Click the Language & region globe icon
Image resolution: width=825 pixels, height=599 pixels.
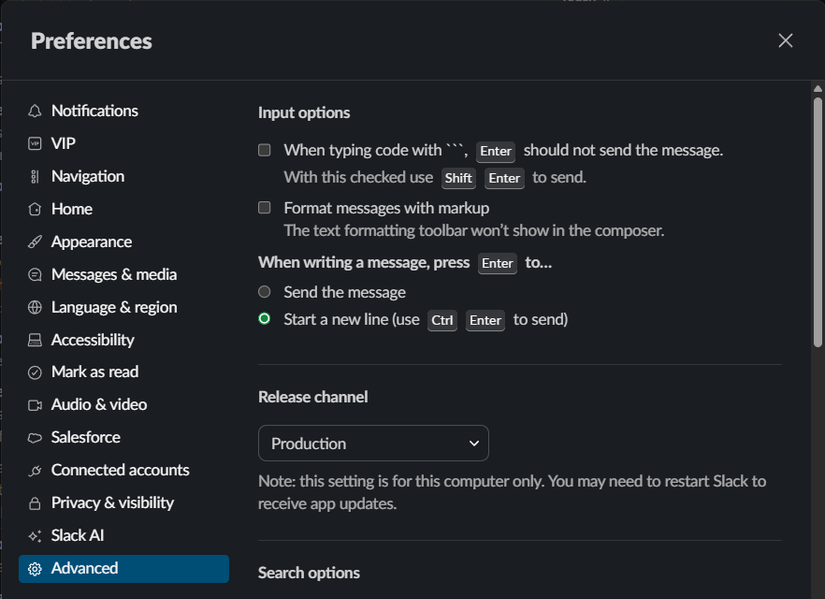click(x=34, y=306)
